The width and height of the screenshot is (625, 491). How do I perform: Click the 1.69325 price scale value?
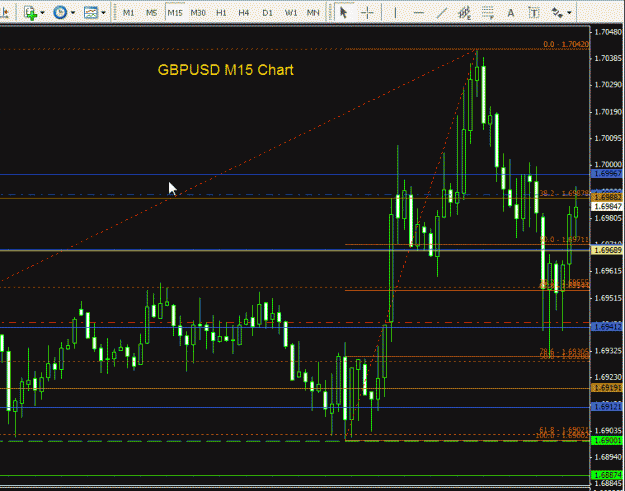click(608, 351)
